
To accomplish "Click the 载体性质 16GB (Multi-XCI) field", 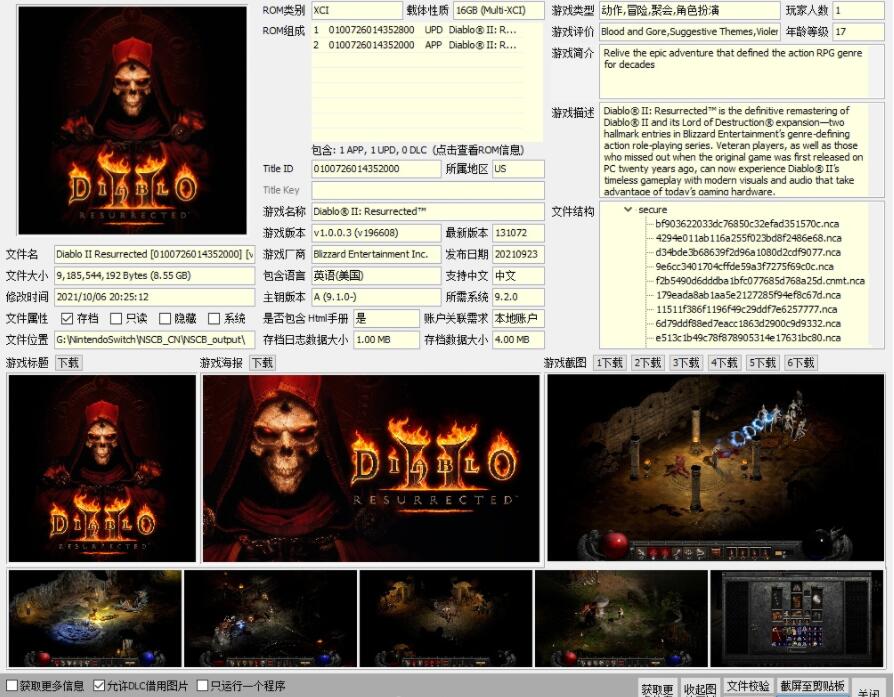I will click(499, 10).
